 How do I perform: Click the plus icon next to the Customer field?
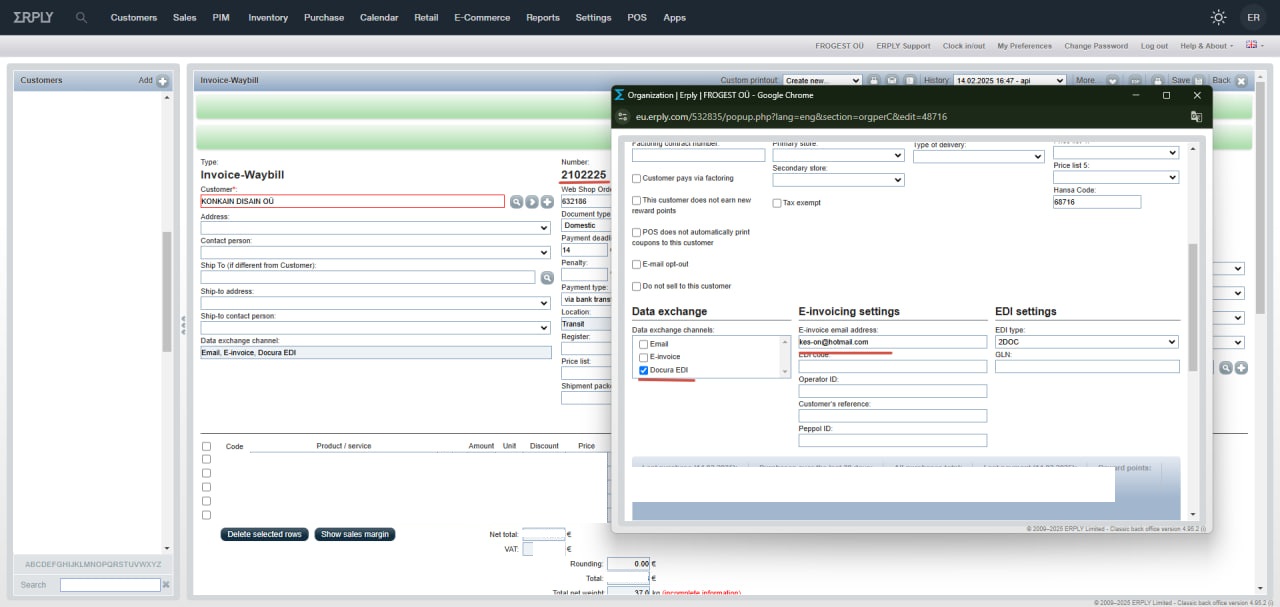pos(547,202)
